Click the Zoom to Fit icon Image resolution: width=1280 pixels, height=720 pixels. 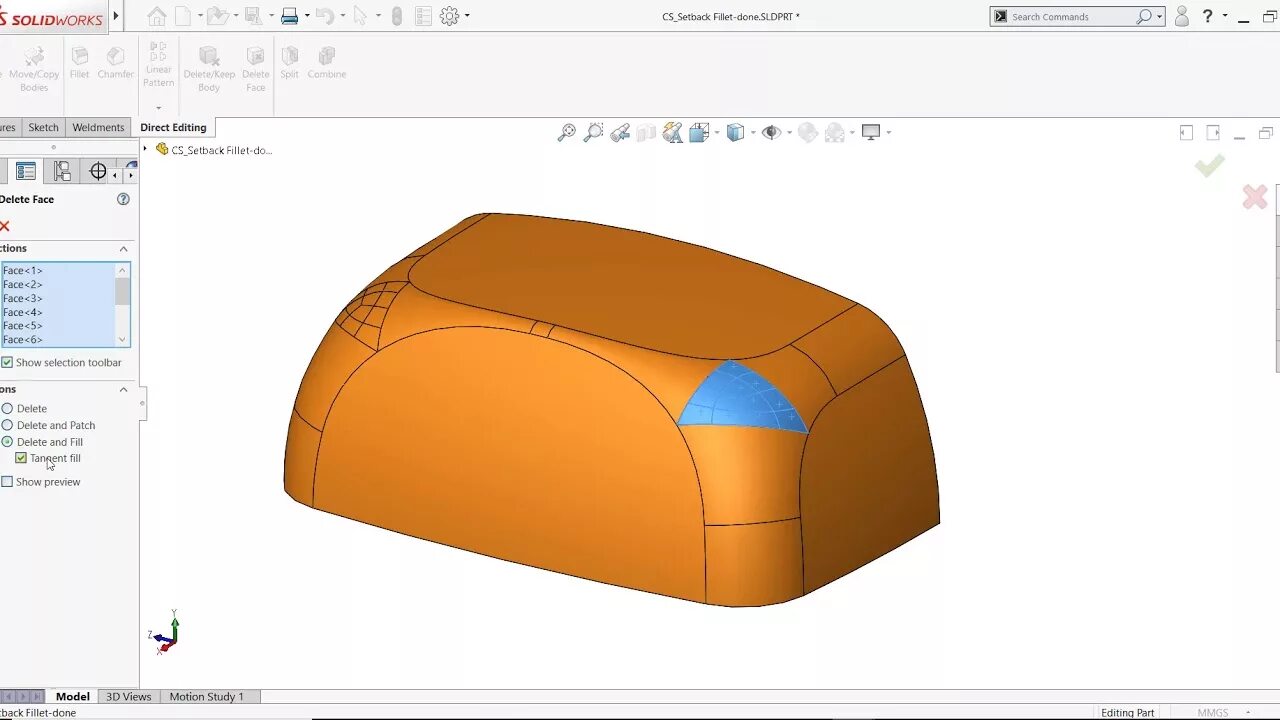[566, 131]
